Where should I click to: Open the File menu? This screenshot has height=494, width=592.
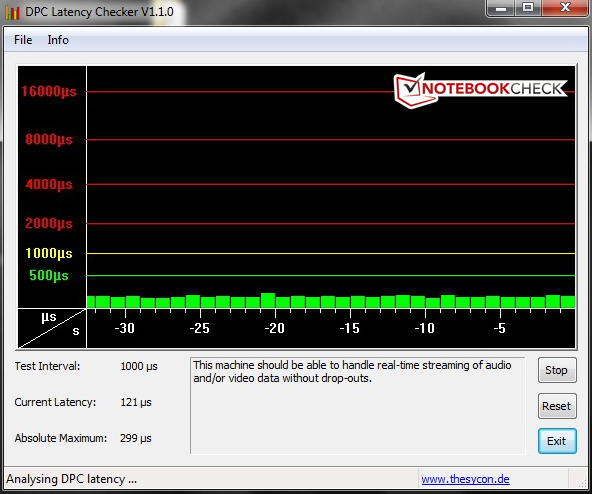pos(23,40)
